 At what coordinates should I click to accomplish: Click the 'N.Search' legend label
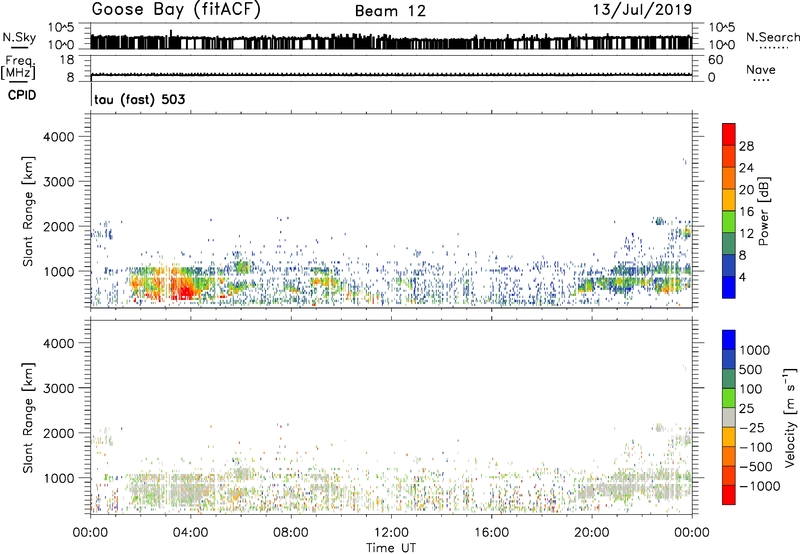772,37
